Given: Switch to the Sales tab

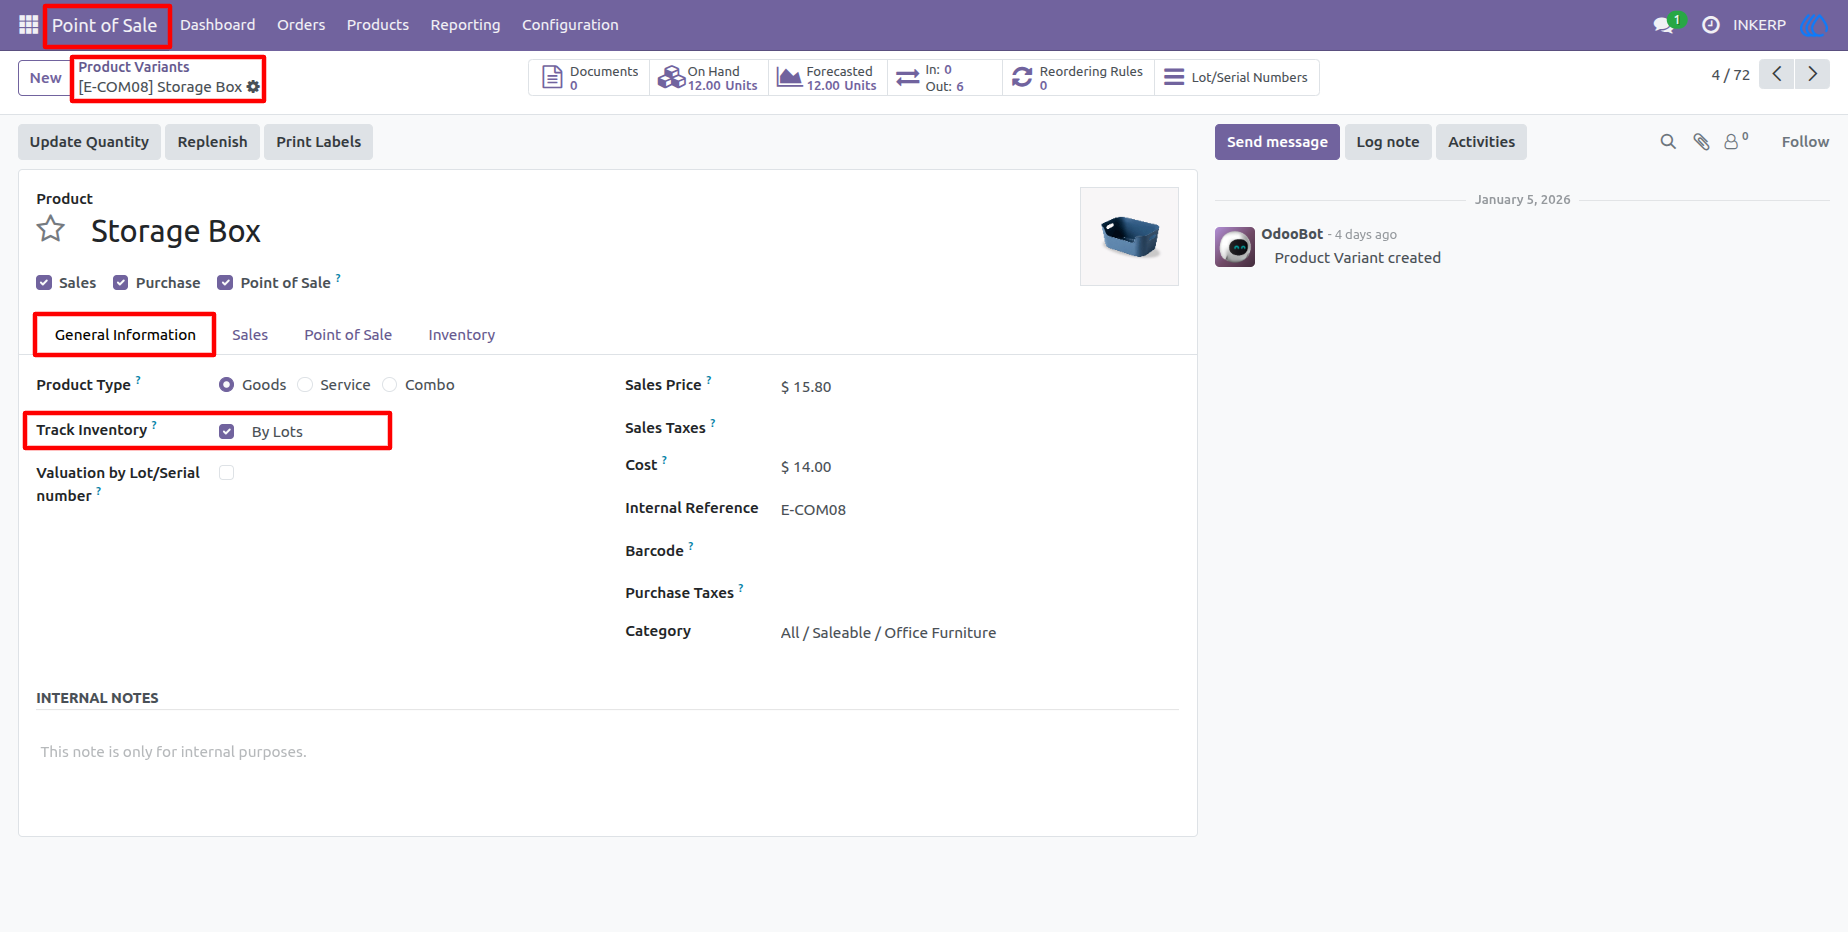Looking at the screenshot, I should pyautogui.click(x=250, y=335).
